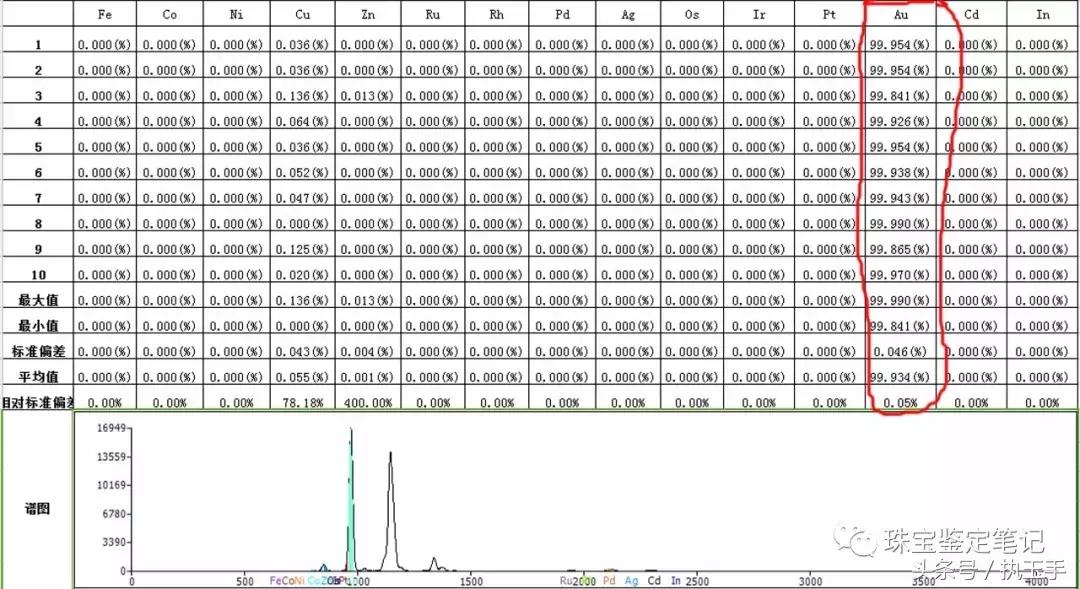Screen dimensions: 1080x589
Task: Click row header 8
Action: 38,224
